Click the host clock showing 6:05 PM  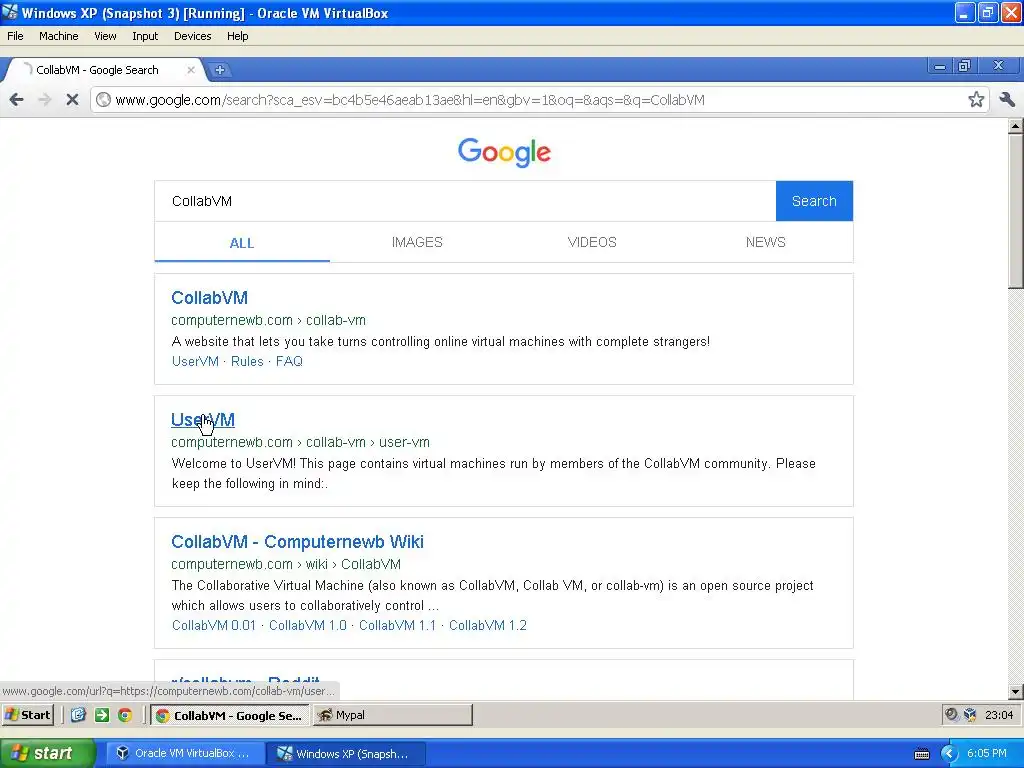point(987,754)
